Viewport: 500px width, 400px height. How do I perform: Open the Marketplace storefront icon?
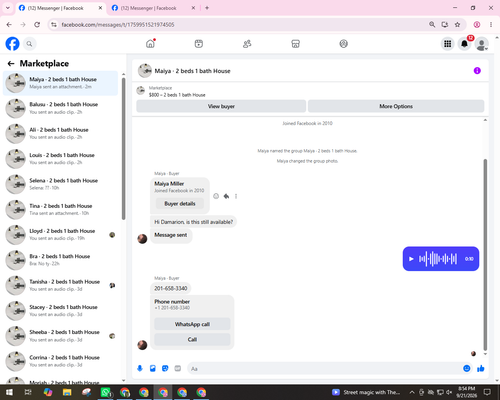[295, 44]
